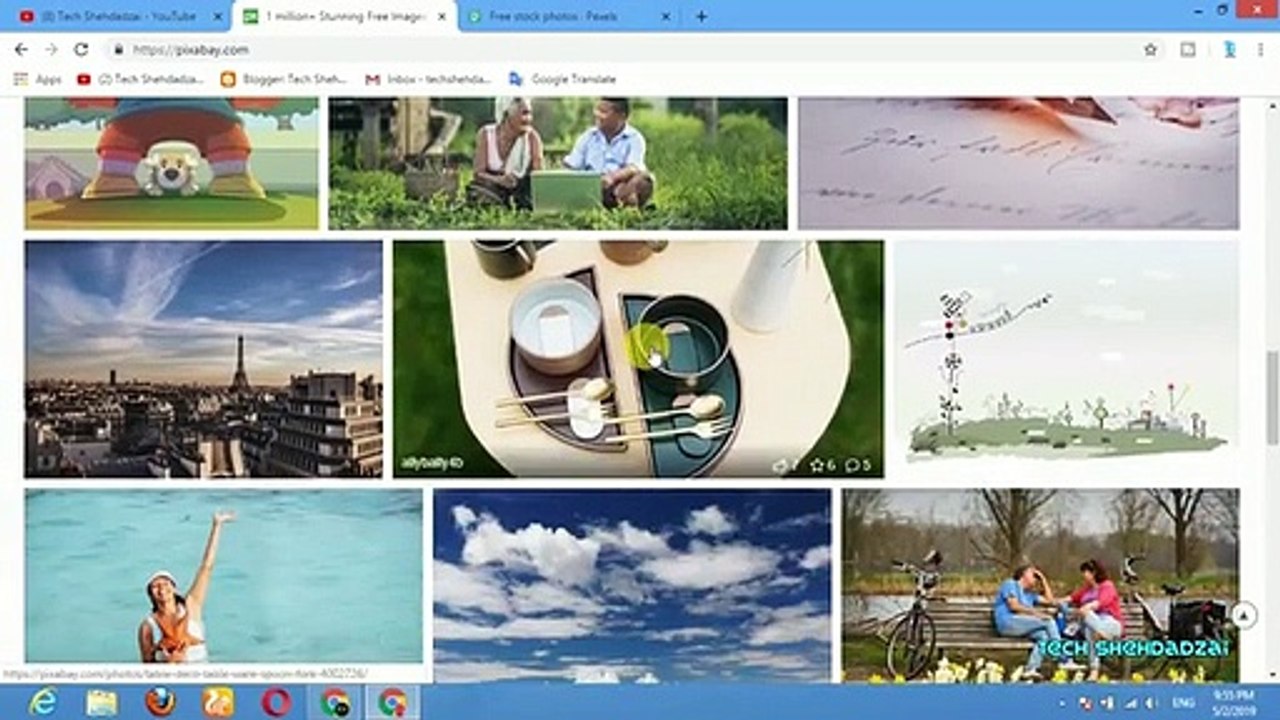Switch to the first Chrome taskbar window

click(335, 702)
